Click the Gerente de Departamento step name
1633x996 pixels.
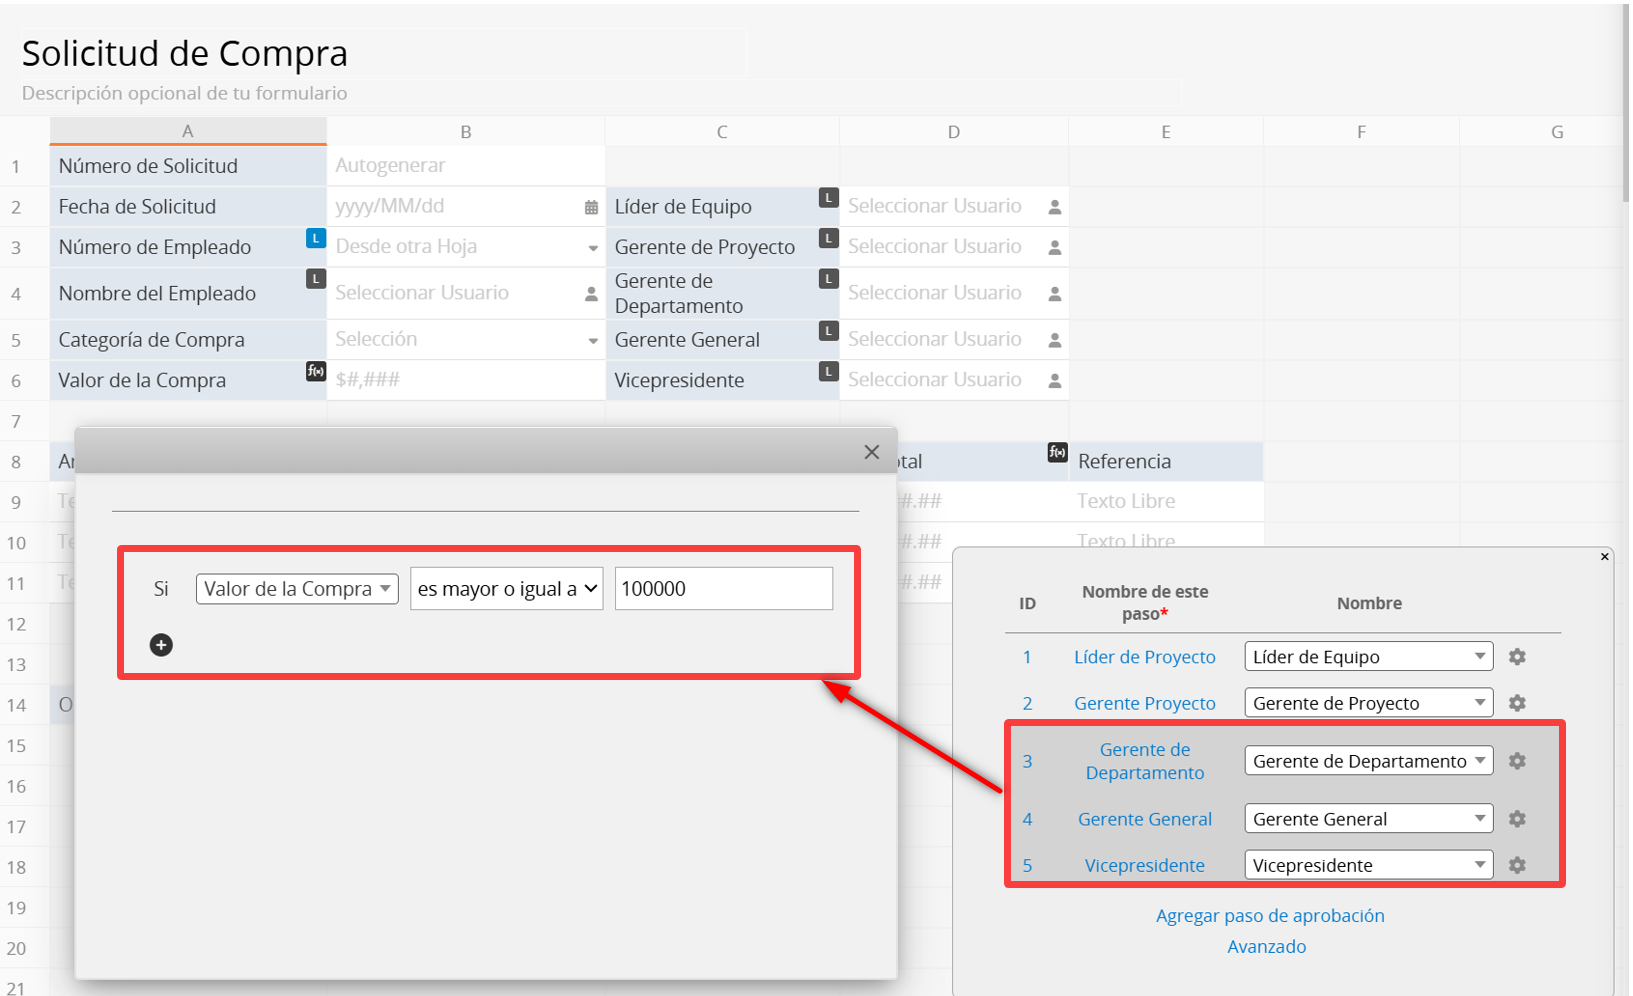[x=1144, y=761]
